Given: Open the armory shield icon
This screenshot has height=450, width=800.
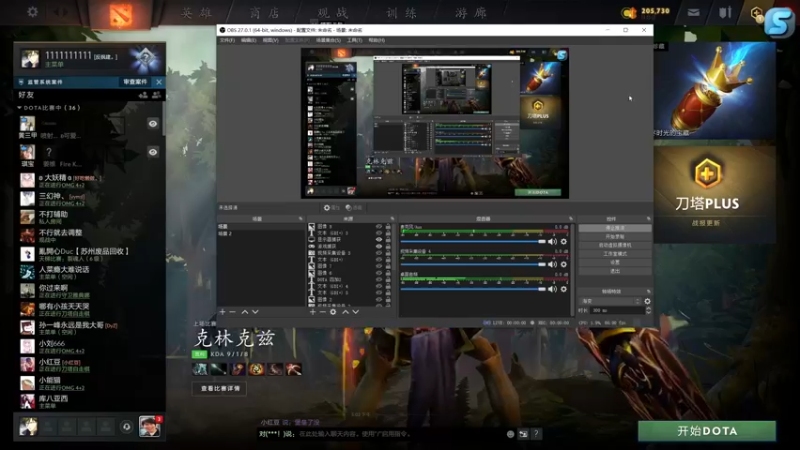Looking at the screenshot, I should 725,12.
